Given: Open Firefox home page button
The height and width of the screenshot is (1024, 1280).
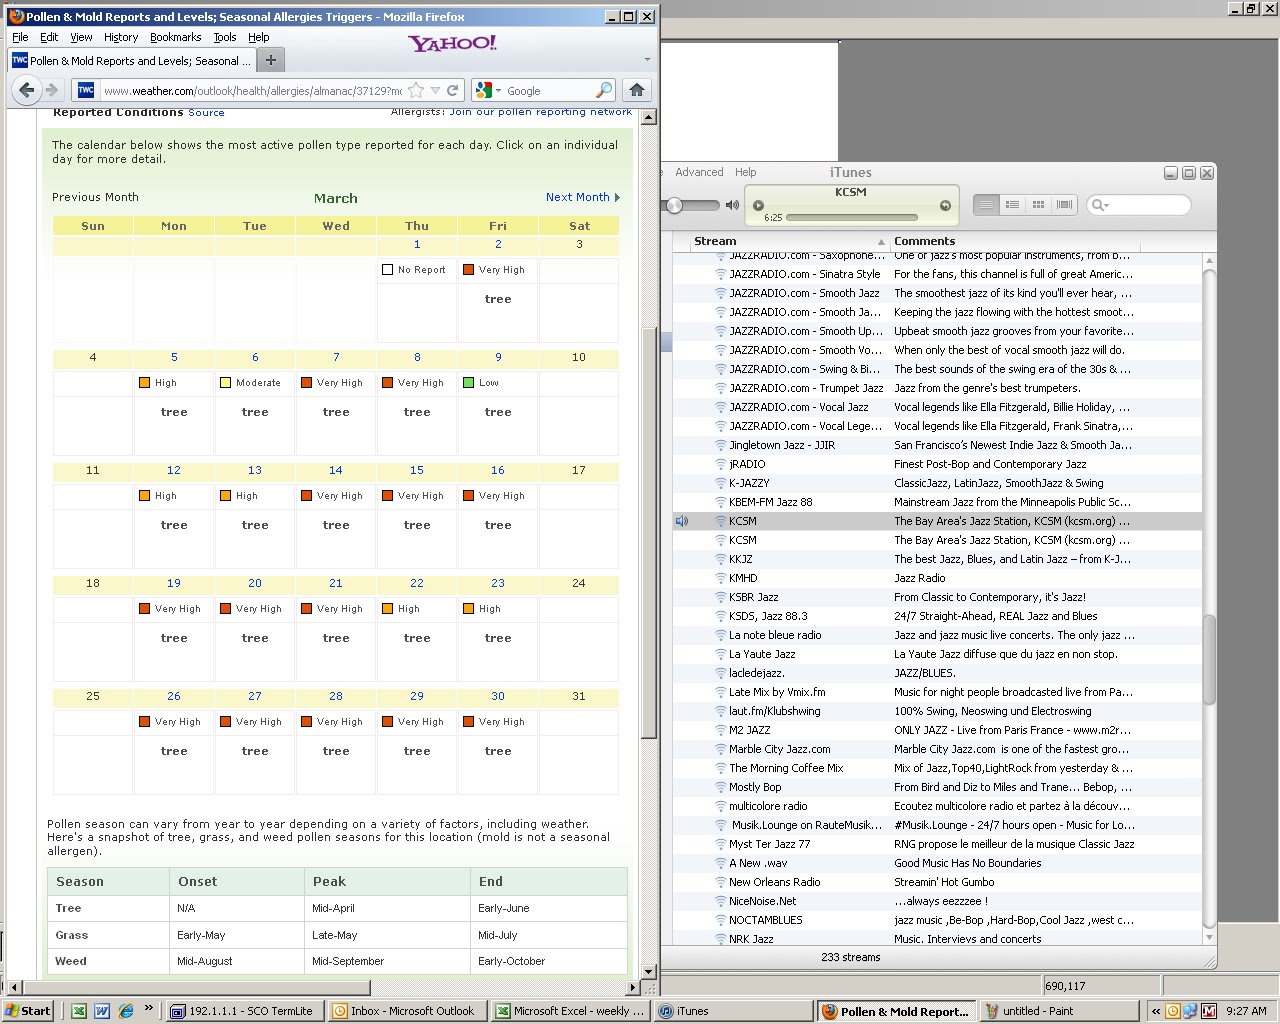Looking at the screenshot, I should pos(637,90).
